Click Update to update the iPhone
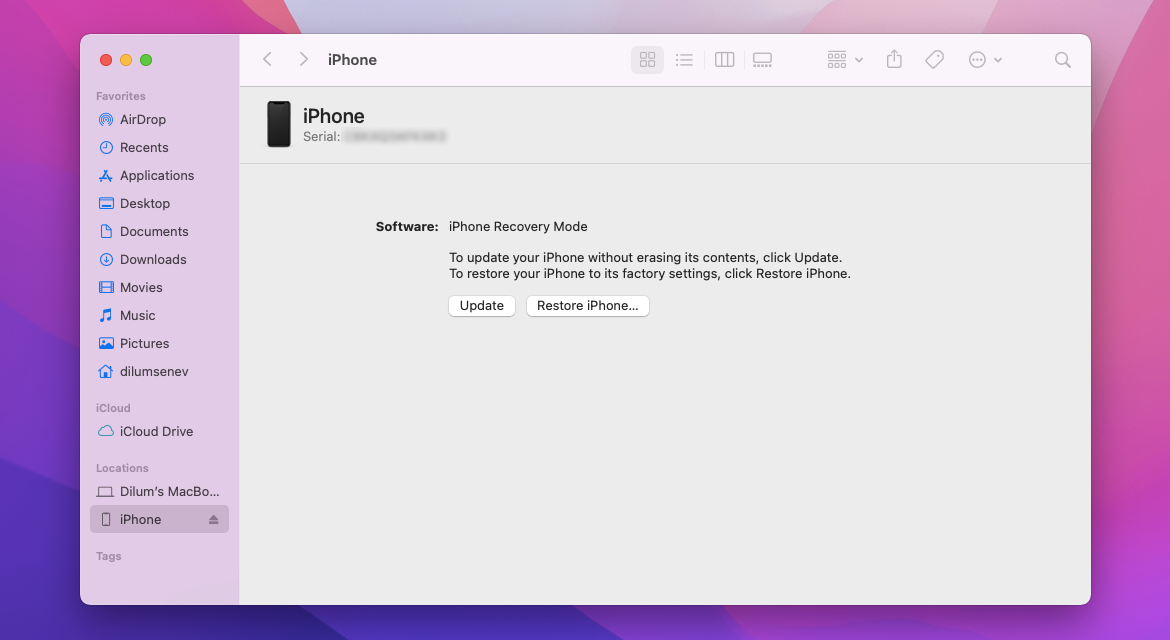Screen dimensions: 1170x640 481,305
